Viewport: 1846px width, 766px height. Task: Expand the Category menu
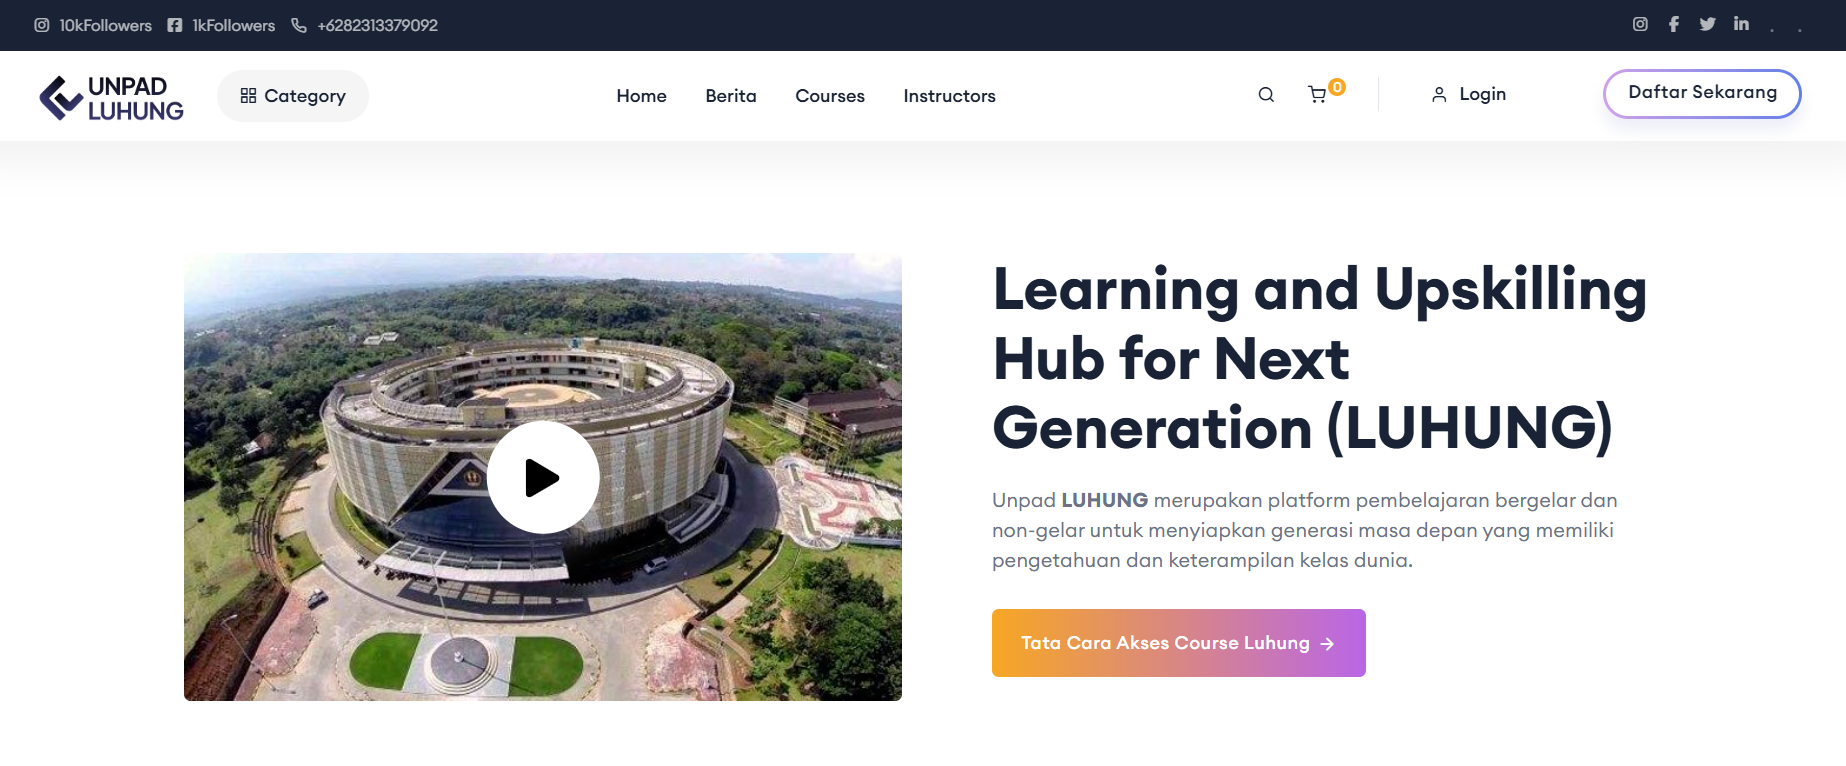click(x=293, y=96)
